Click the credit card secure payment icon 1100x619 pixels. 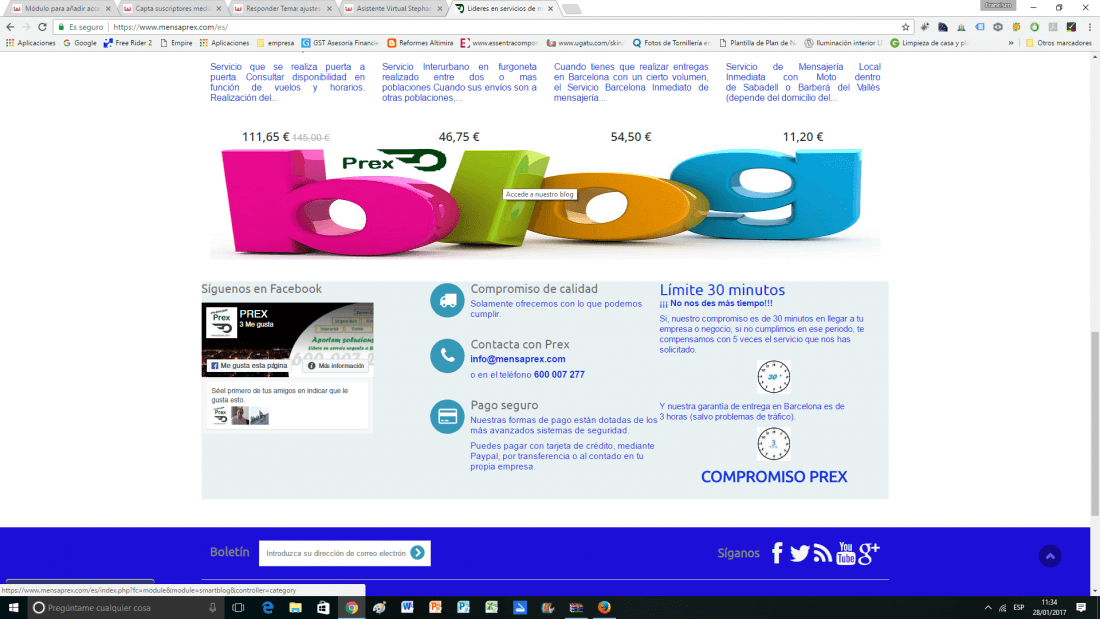pyautogui.click(x=447, y=417)
